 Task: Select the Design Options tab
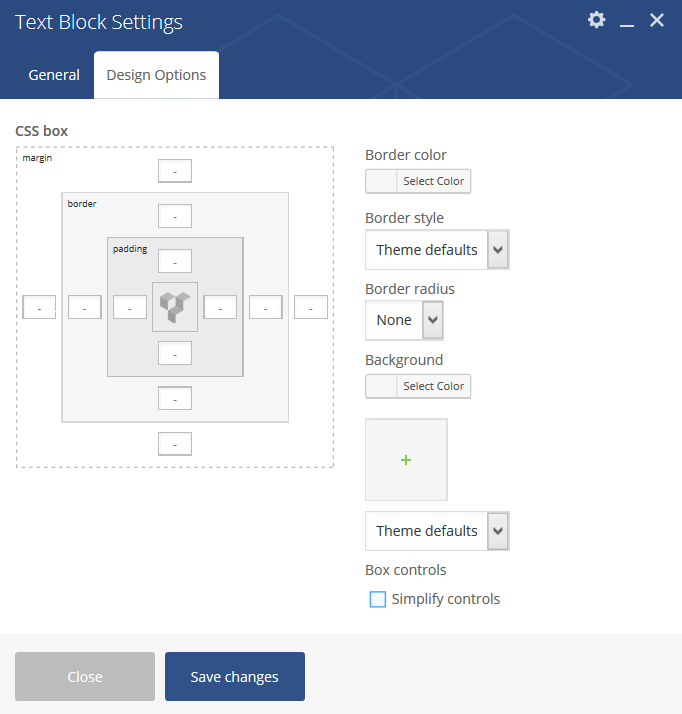click(x=156, y=75)
